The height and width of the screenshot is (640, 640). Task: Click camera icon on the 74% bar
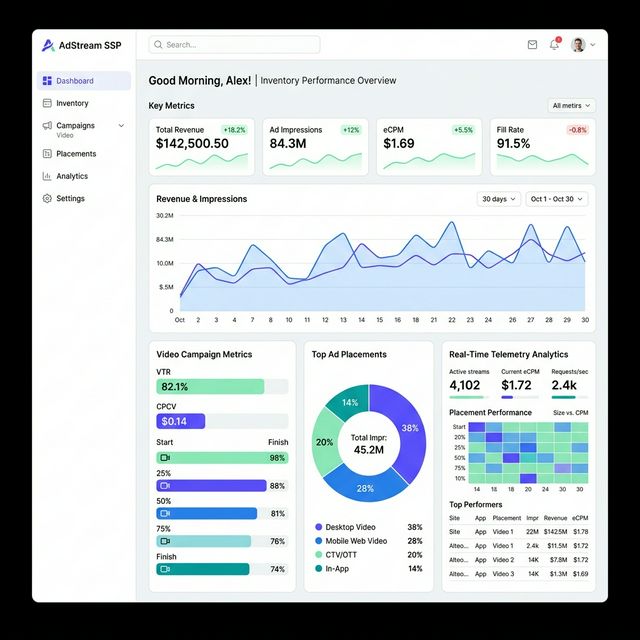(x=165, y=569)
